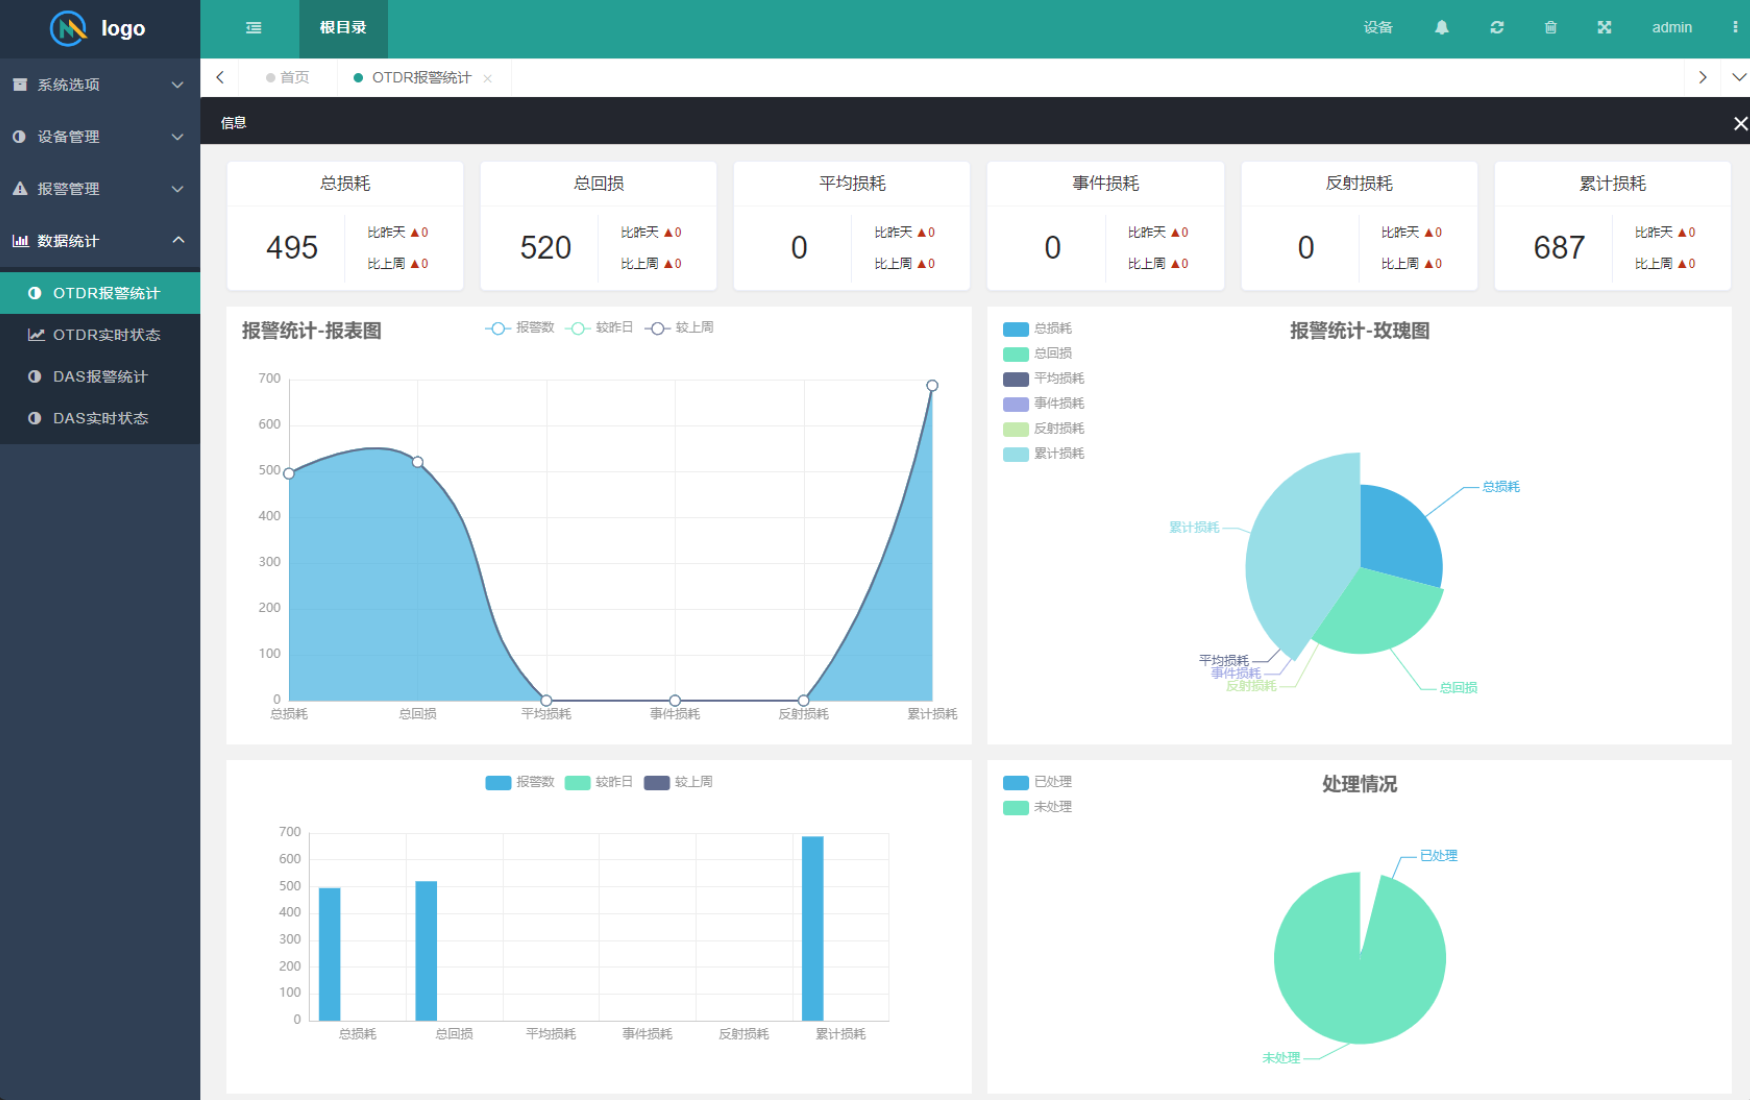Expand the 设备管理 menu chevron
This screenshot has height=1100, width=1750.
click(177, 137)
